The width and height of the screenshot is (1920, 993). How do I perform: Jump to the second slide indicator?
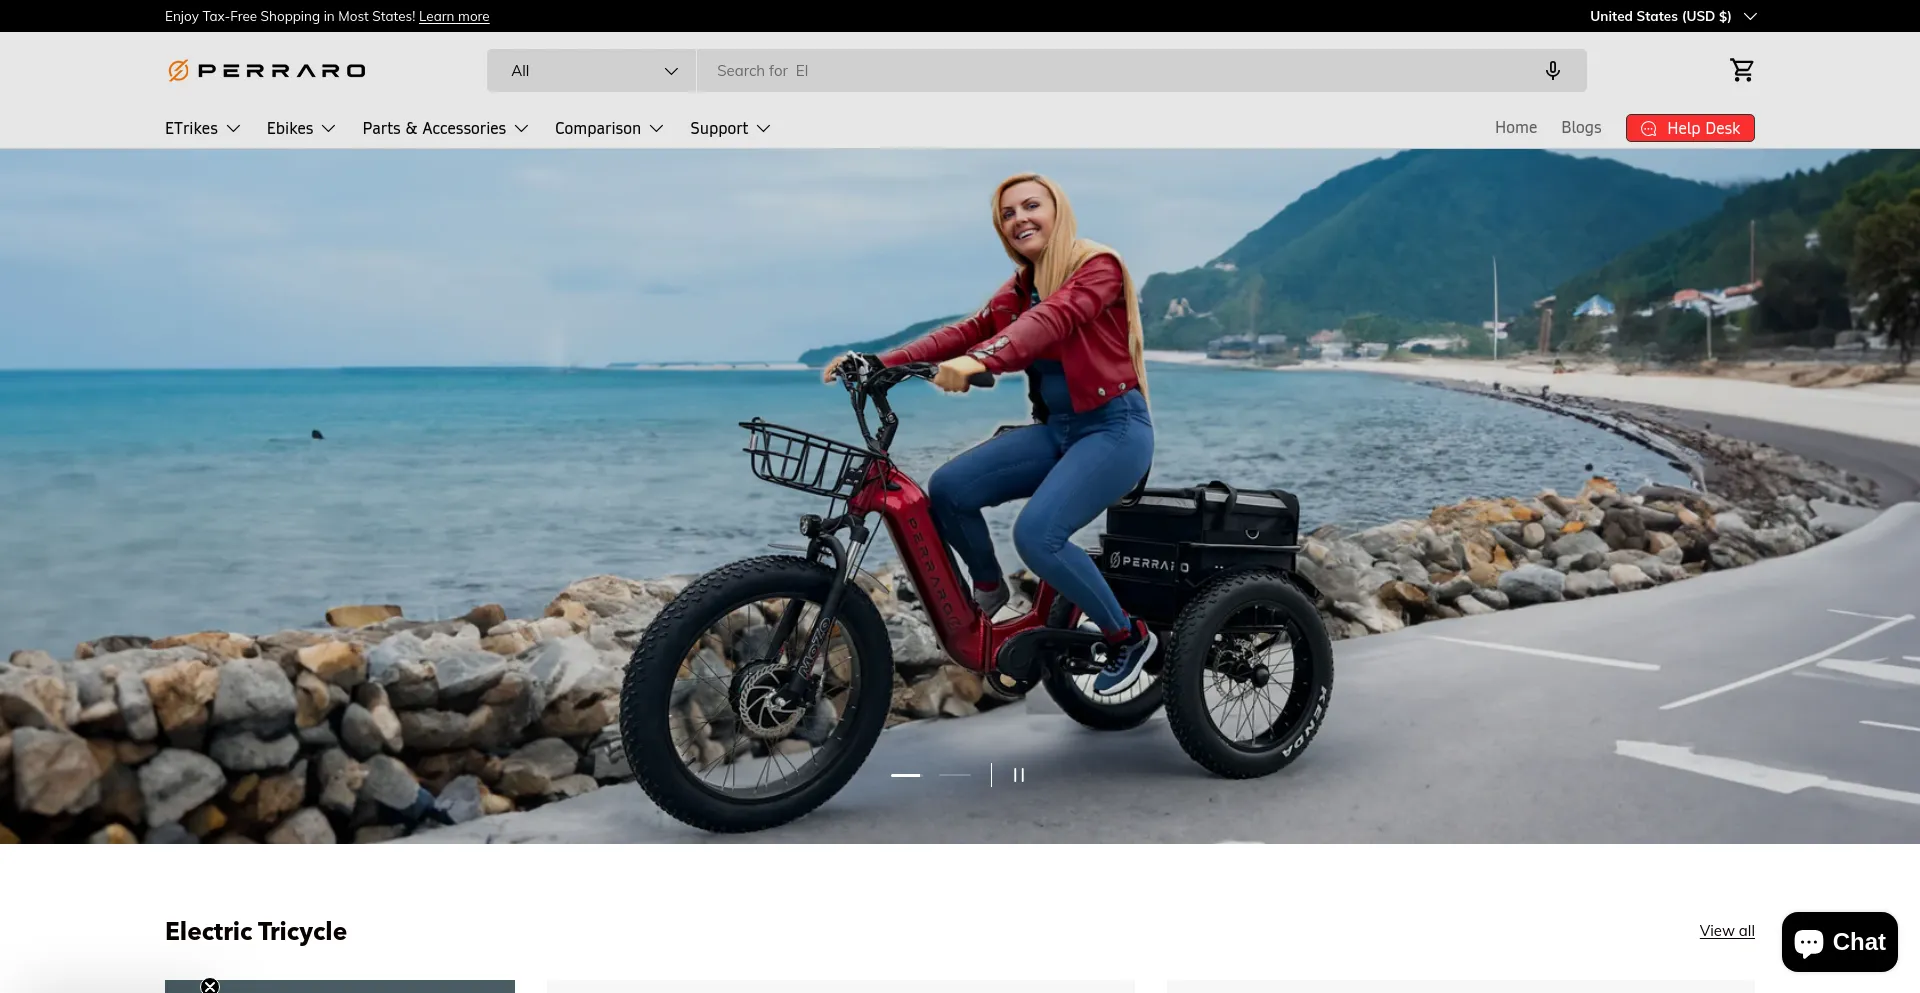[x=955, y=775]
